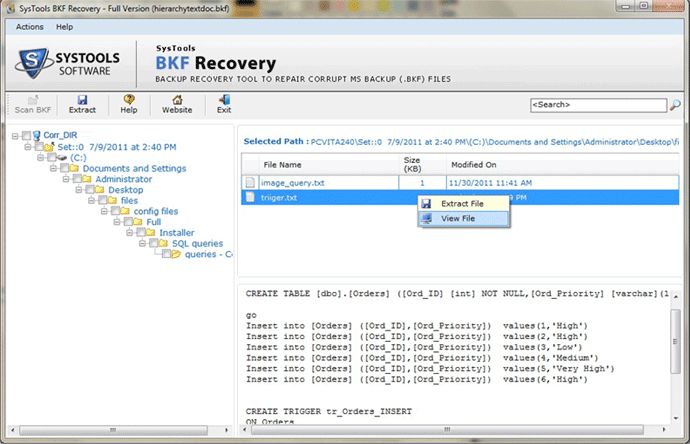Click the Extract File disk icon in context menu

[x=426, y=204]
